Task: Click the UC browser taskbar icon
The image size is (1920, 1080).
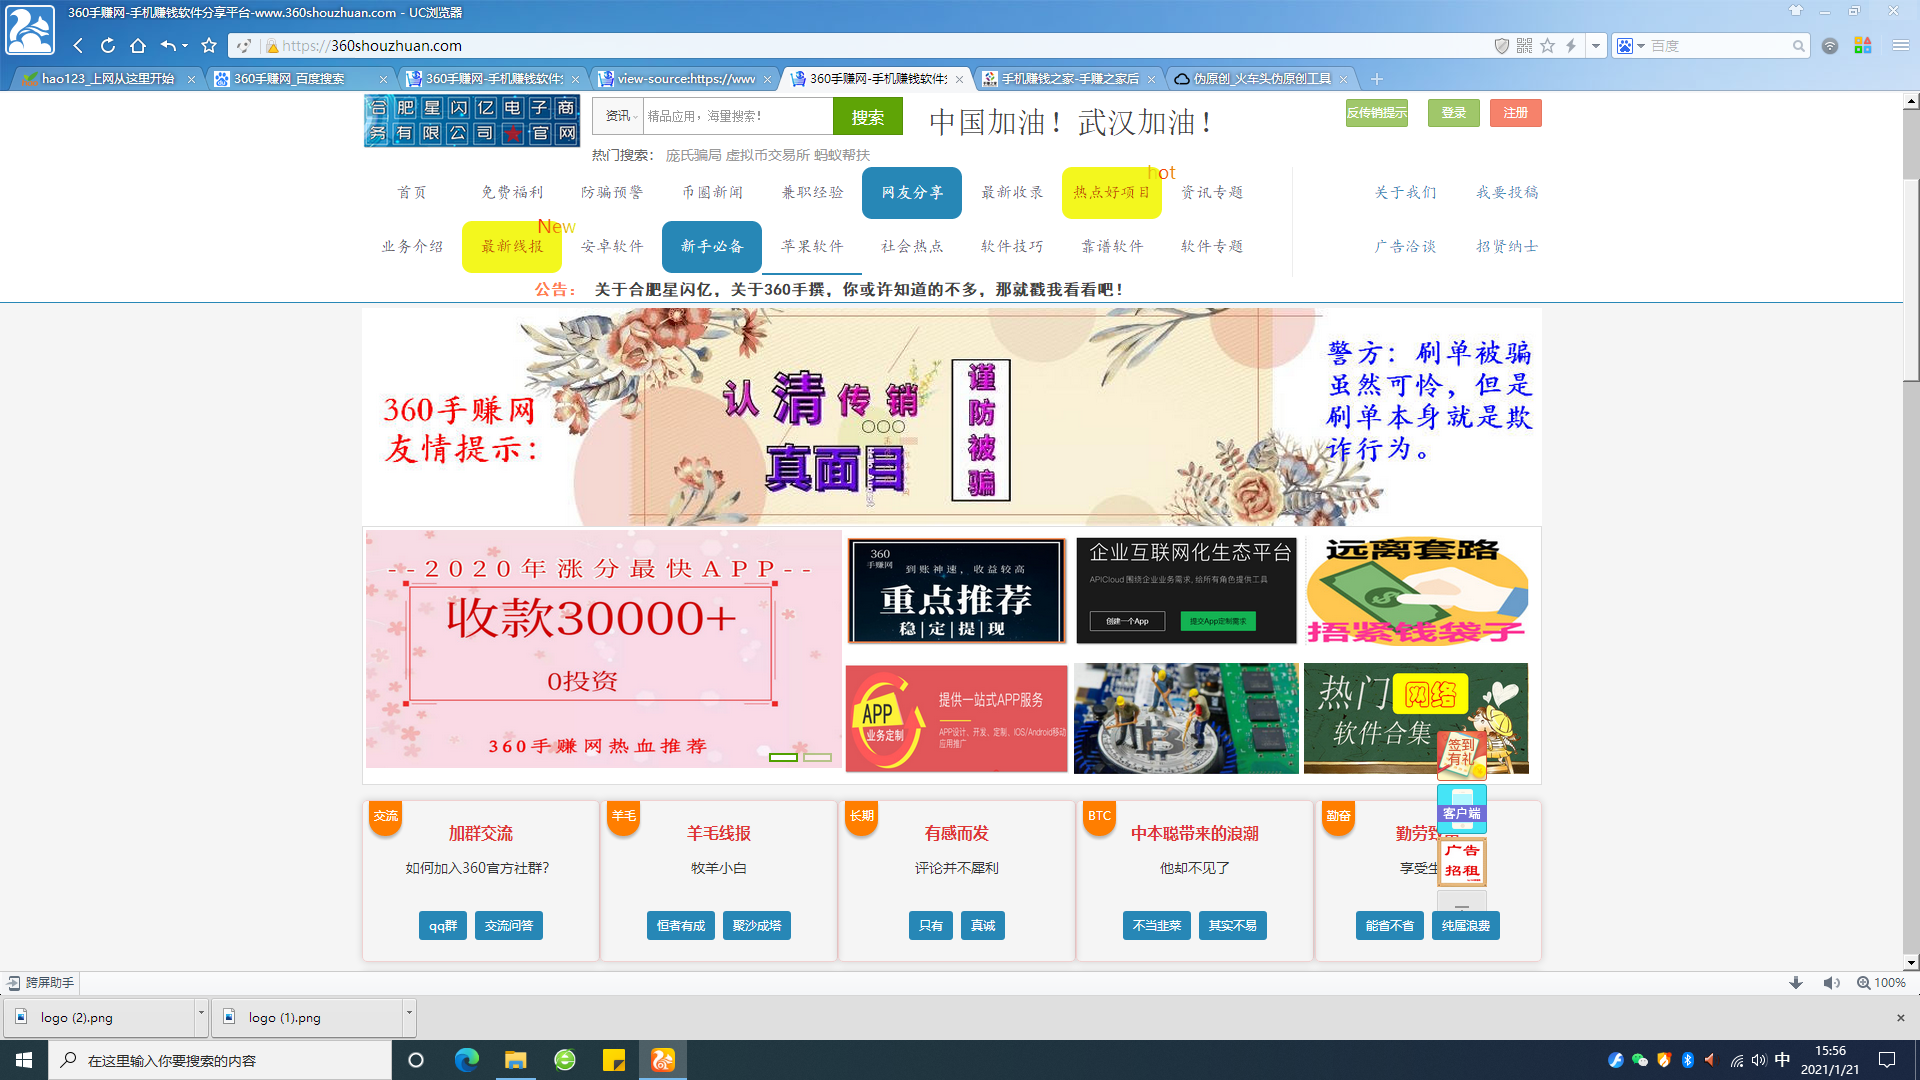Action: (x=663, y=1060)
